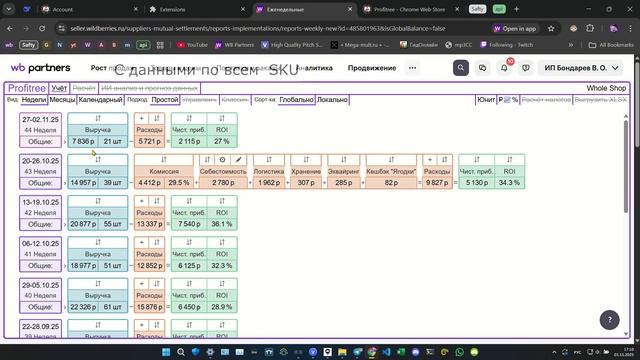This screenshot has height=360, width=640.
Task: Open Себестоимость settings gear icon
Action: pos(222,160)
